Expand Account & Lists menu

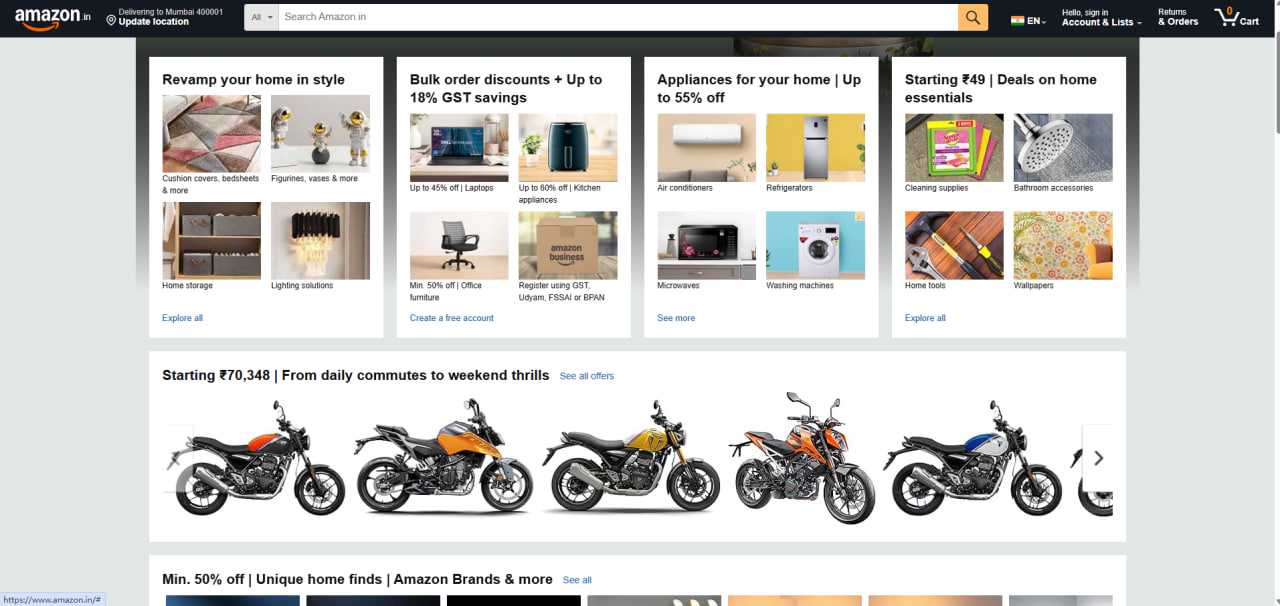[1101, 18]
